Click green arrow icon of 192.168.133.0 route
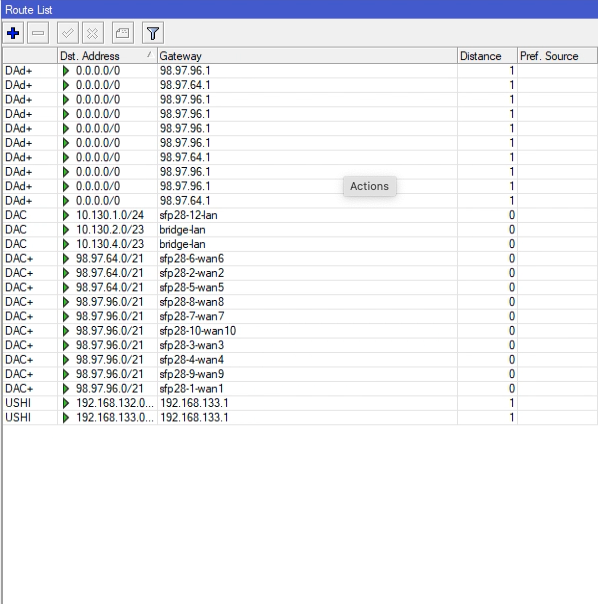Image resolution: width=598 pixels, height=604 pixels. click(x=66, y=417)
